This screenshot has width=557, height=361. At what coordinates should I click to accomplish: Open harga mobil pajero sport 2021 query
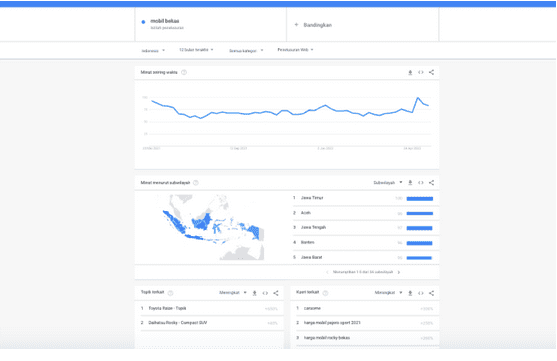click(365, 323)
